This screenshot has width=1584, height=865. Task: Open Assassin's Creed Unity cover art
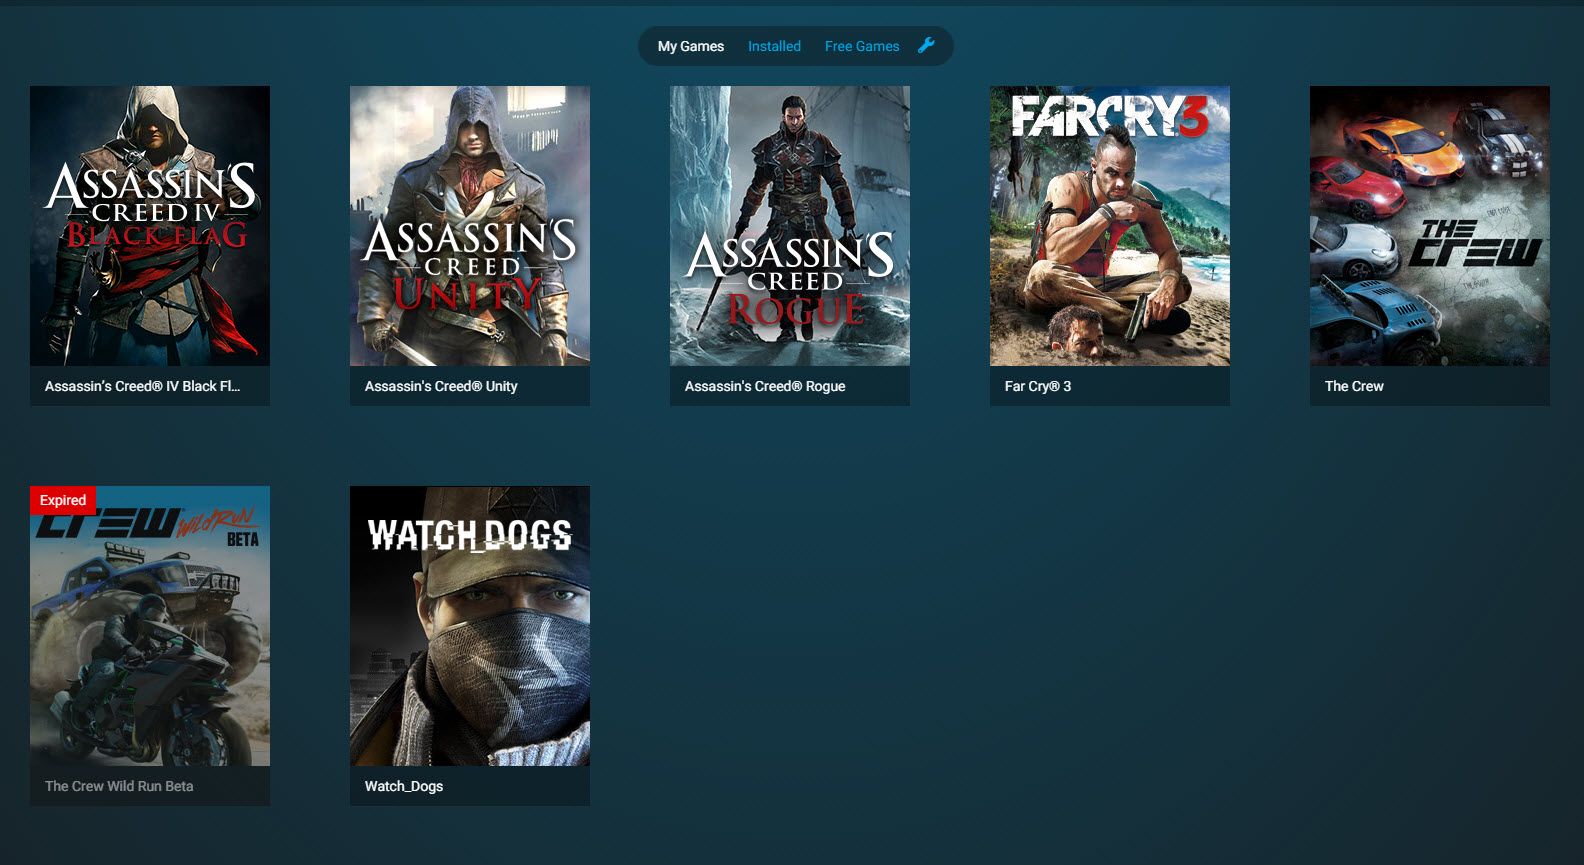click(x=470, y=226)
